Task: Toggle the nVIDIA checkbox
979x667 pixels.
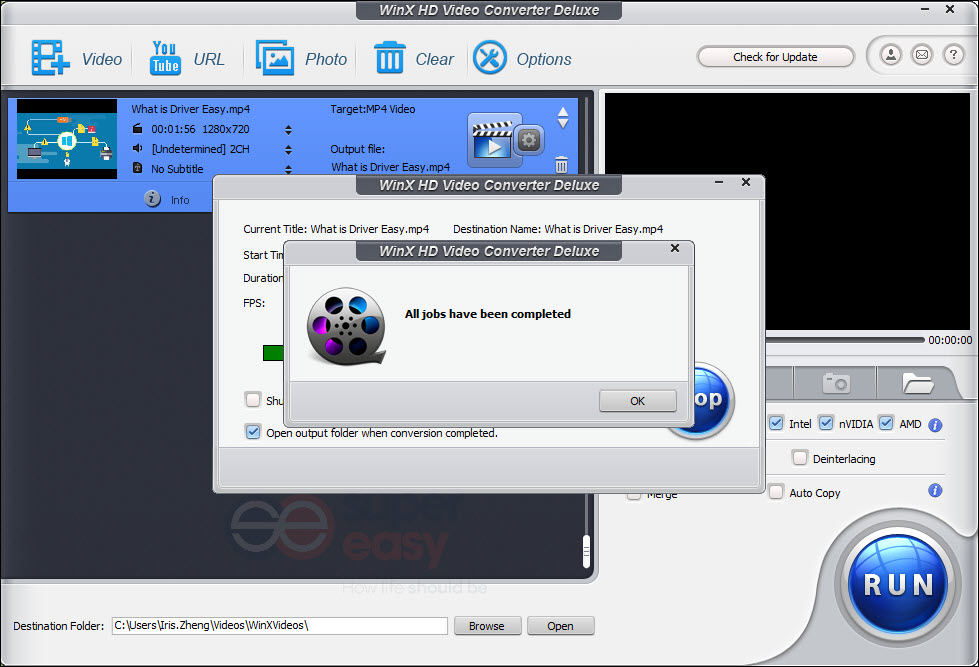Action: click(x=825, y=423)
